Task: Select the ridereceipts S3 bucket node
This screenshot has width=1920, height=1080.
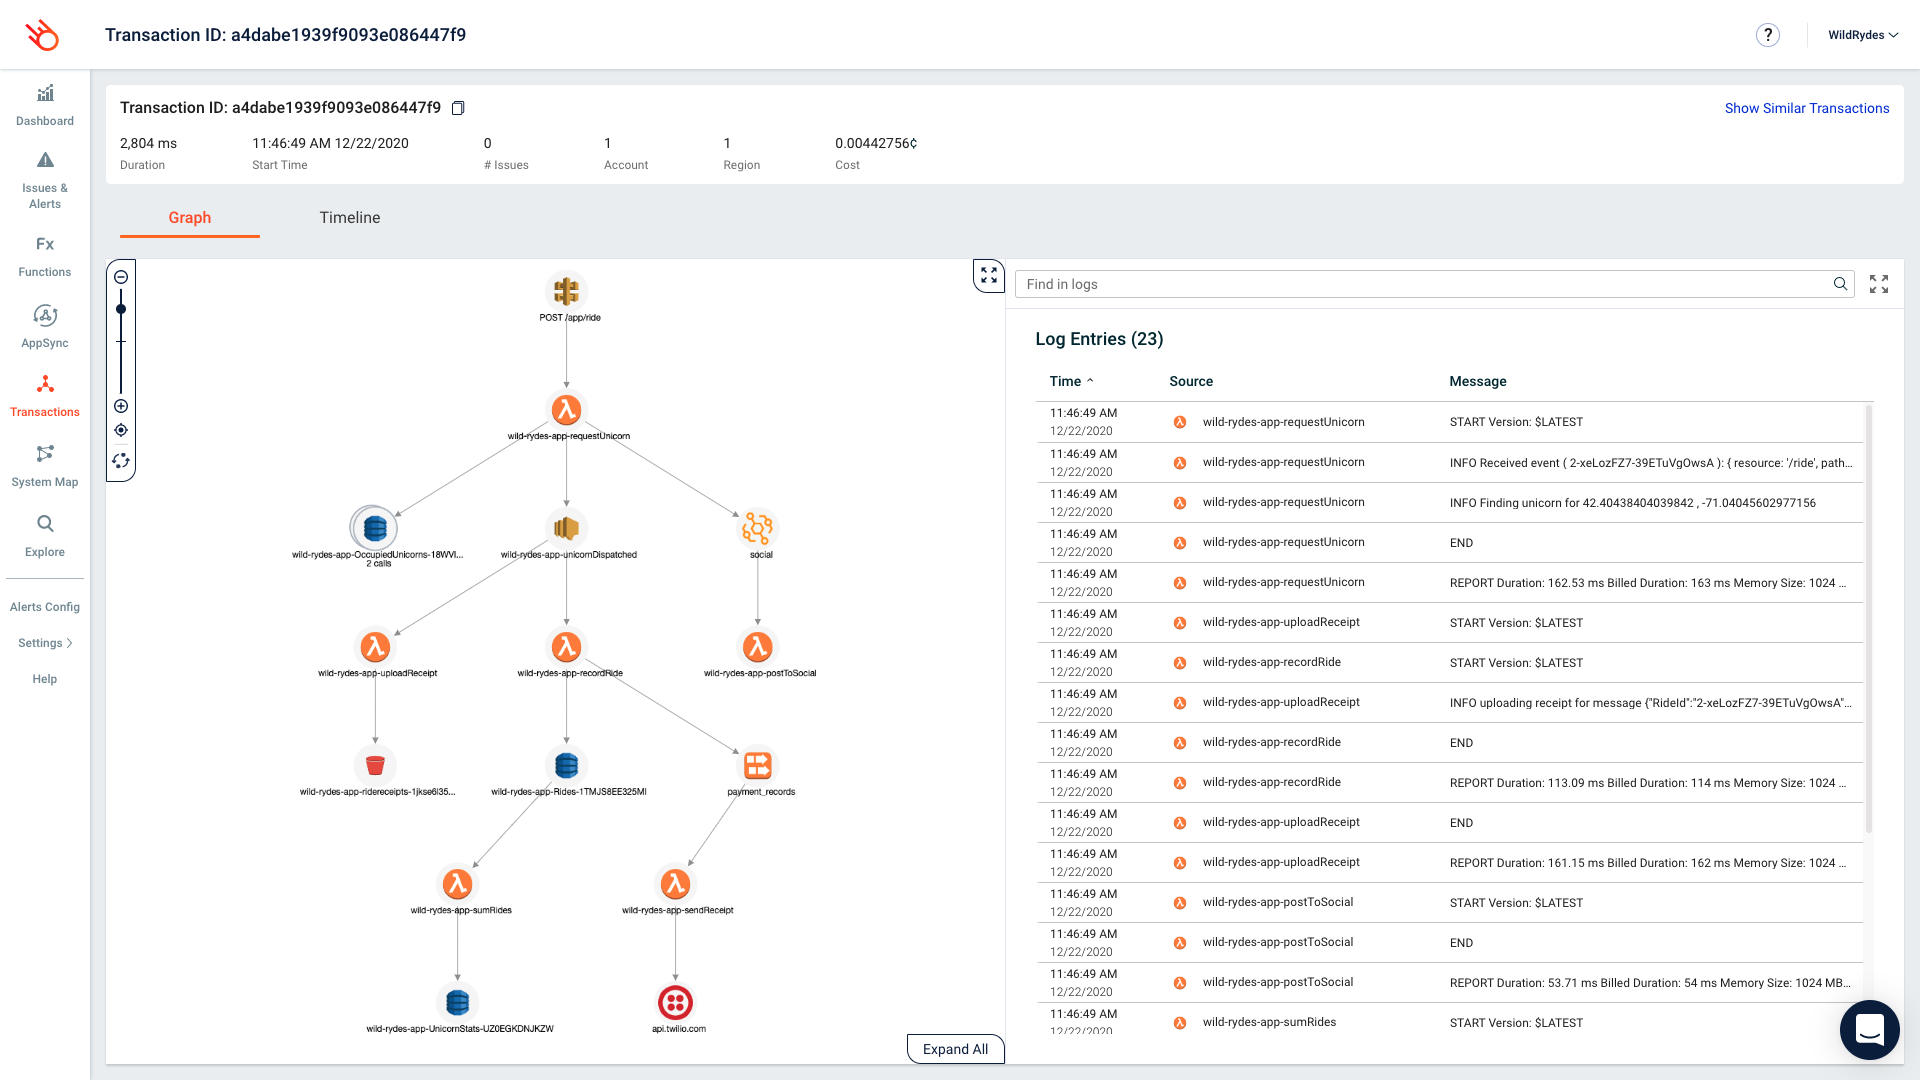Action: (375, 765)
